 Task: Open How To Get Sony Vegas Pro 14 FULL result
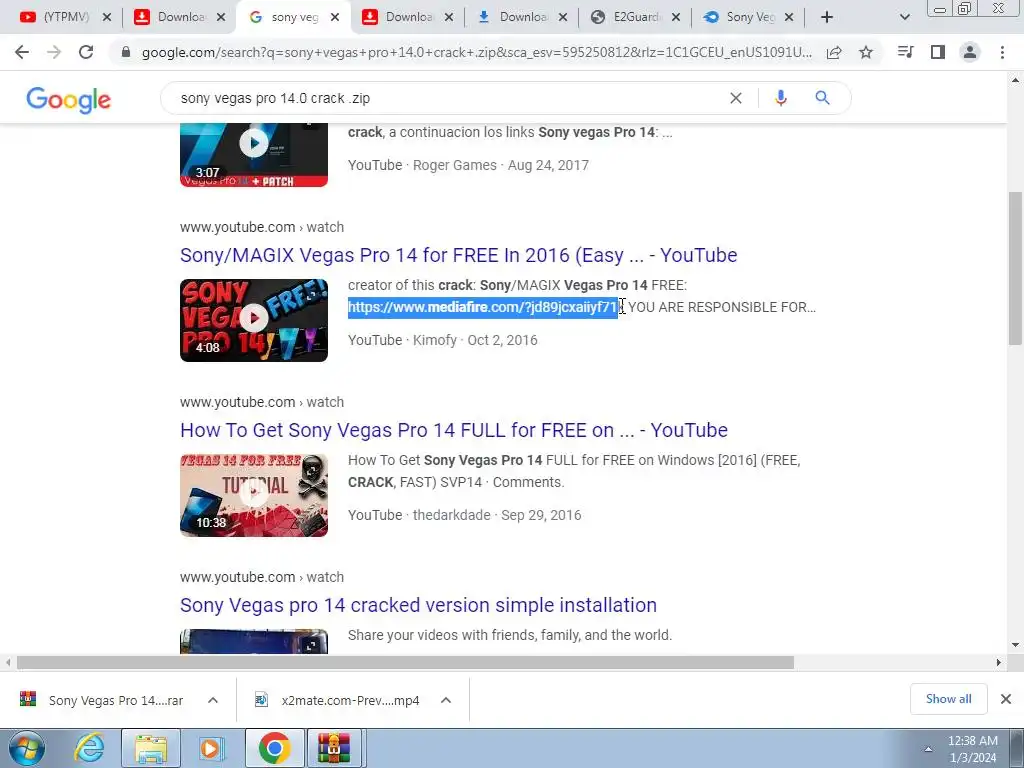[x=454, y=430]
